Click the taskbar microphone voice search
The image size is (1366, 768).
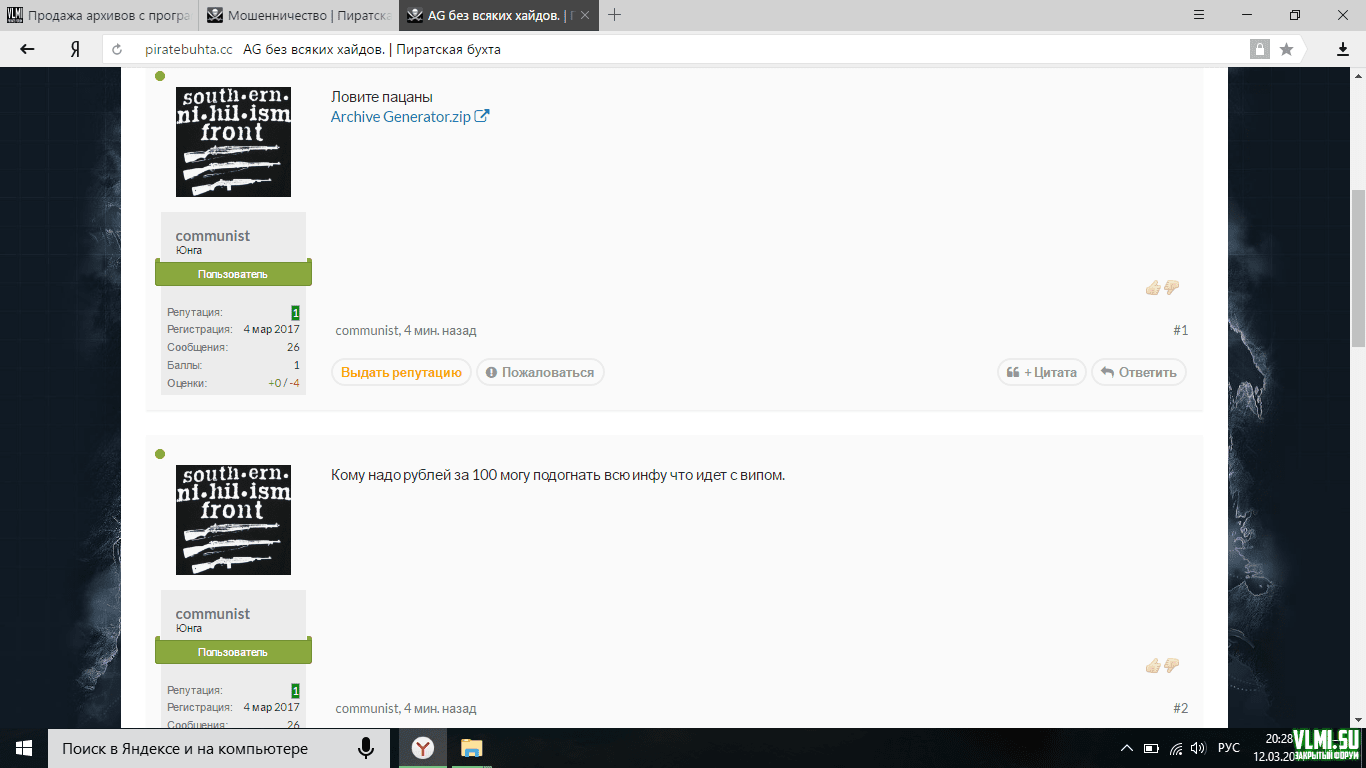(366, 748)
